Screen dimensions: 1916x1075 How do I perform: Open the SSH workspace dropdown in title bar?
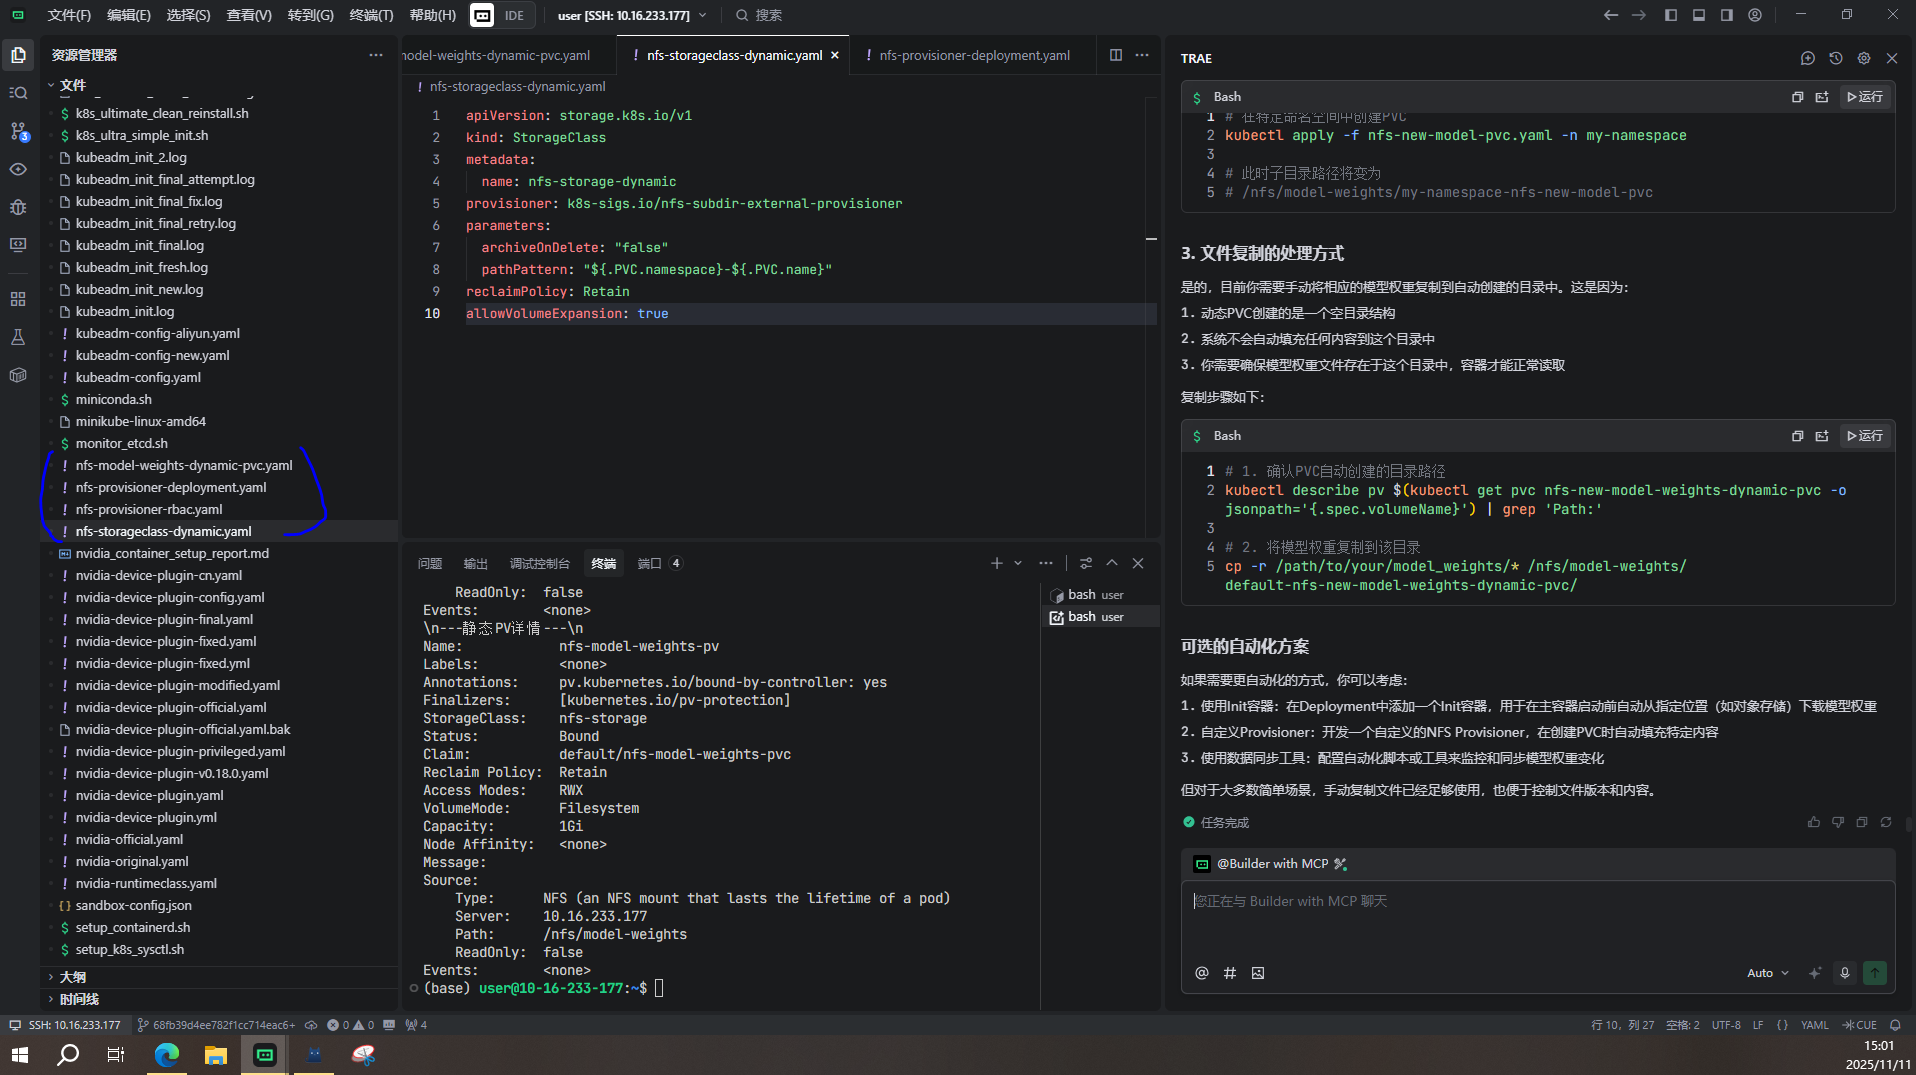632,15
